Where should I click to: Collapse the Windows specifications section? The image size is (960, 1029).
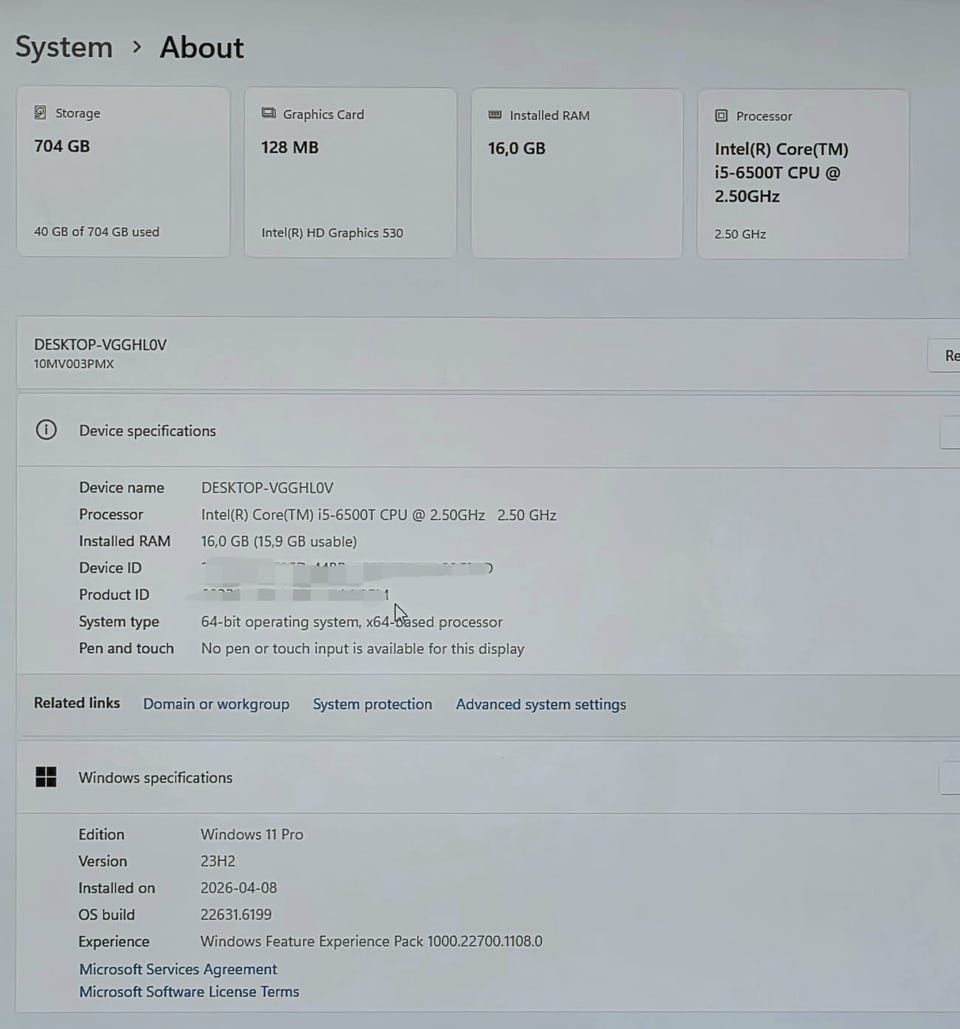coord(950,778)
